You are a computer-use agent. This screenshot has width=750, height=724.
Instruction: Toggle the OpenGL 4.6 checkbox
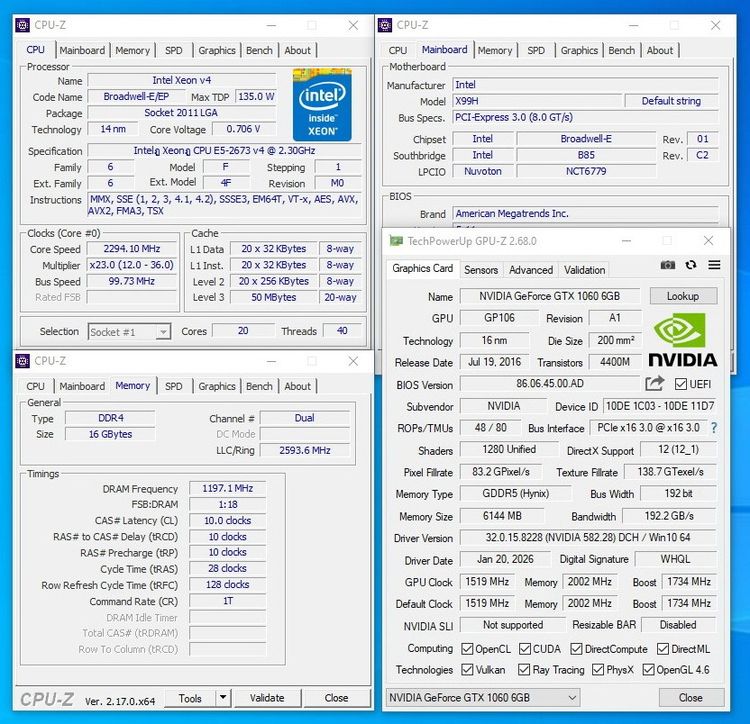point(649,669)
